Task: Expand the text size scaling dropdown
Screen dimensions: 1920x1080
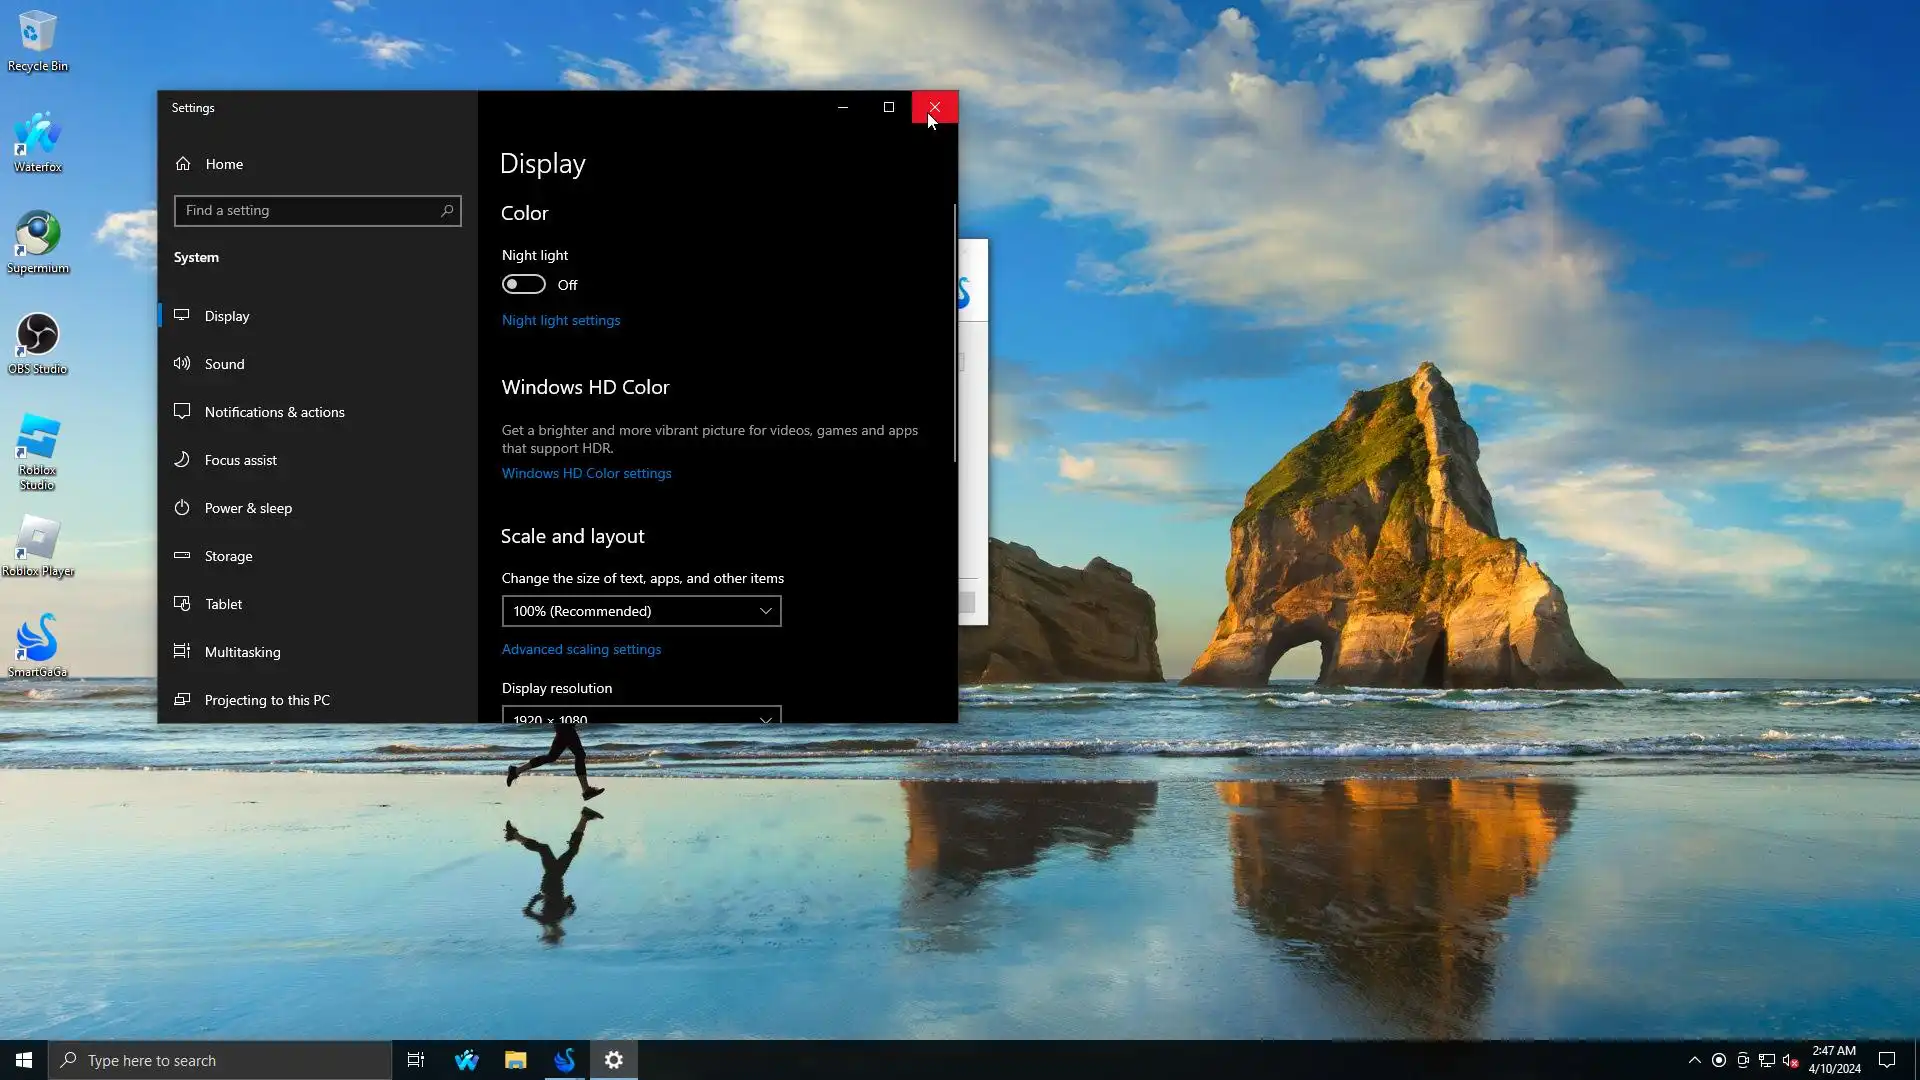Action: (x=641, y=611)
